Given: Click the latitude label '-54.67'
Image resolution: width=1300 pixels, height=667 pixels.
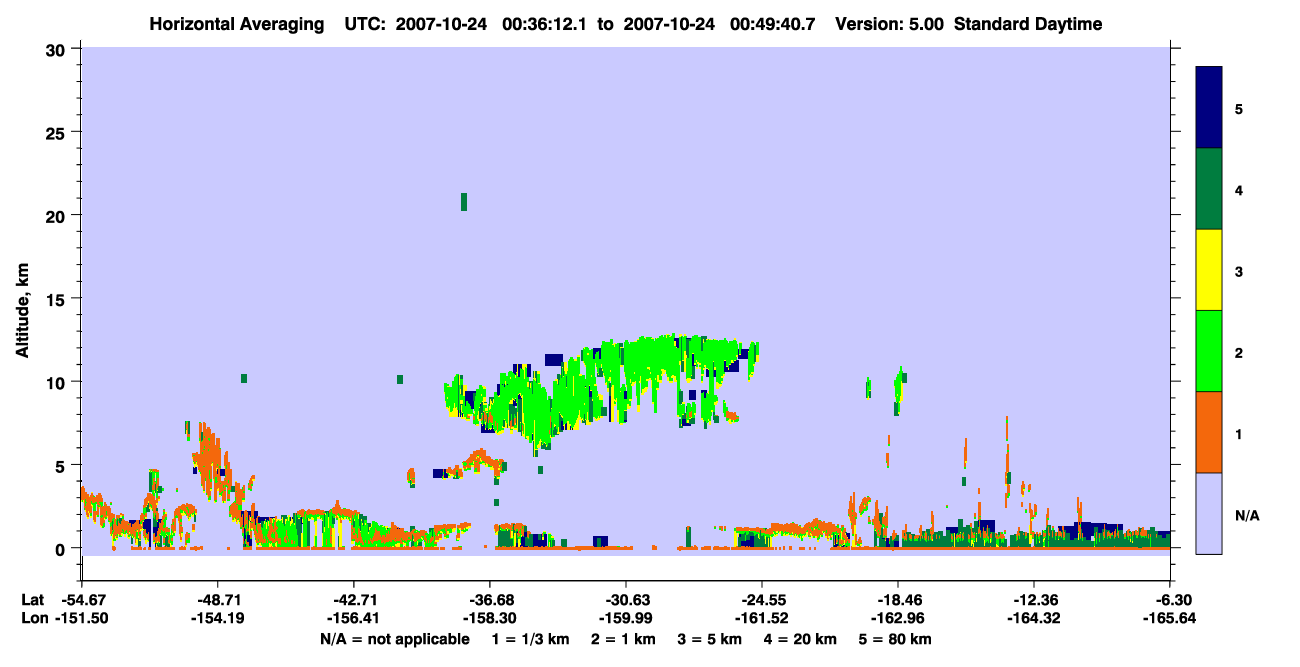Looking at the screenshot, I should 82,600.
